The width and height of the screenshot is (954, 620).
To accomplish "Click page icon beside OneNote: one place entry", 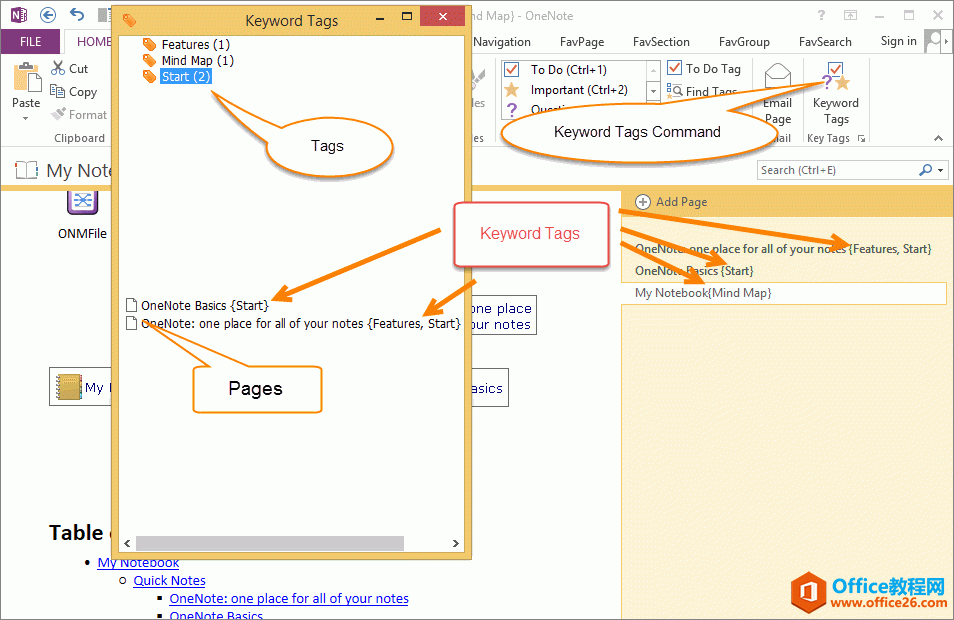I will pos(131,323).
